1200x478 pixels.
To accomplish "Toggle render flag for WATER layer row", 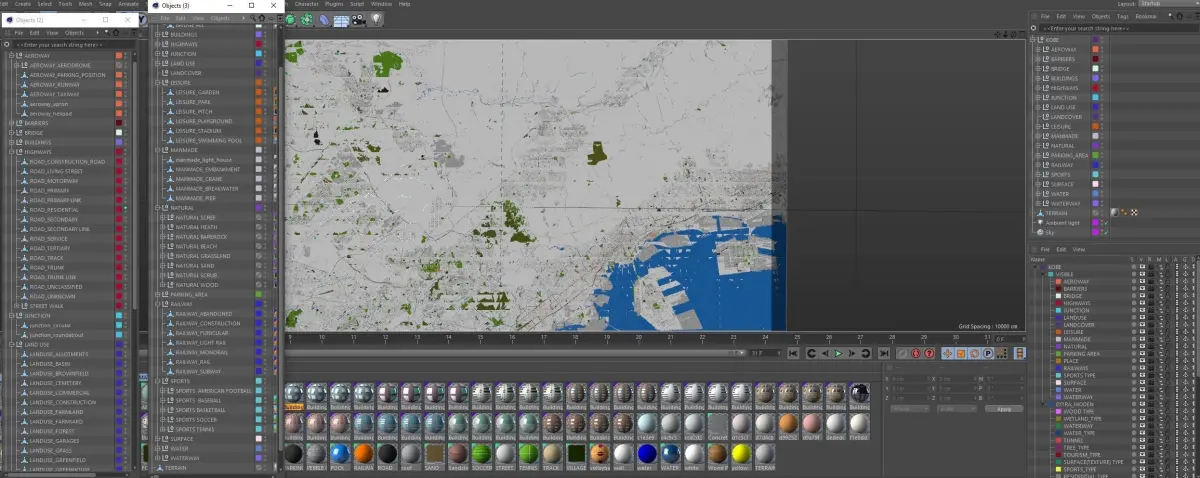I will pos(1150,389).
